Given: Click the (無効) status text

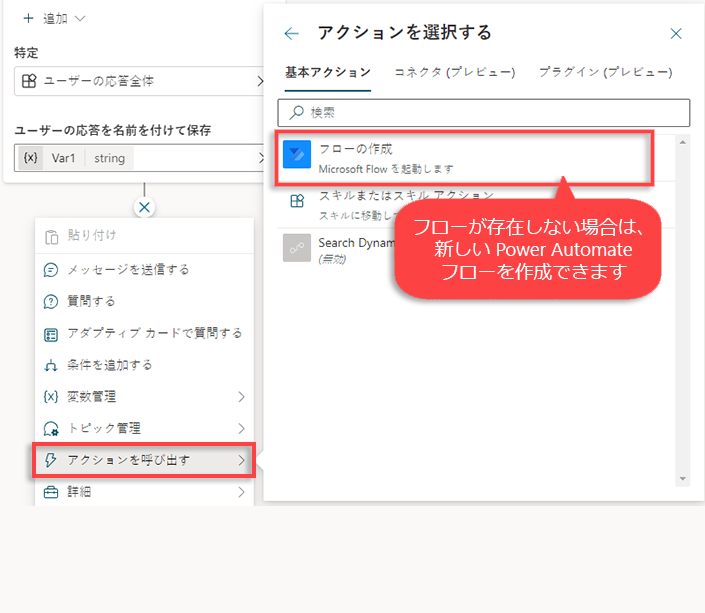Looking at the screenshot, I should [332, 260].
